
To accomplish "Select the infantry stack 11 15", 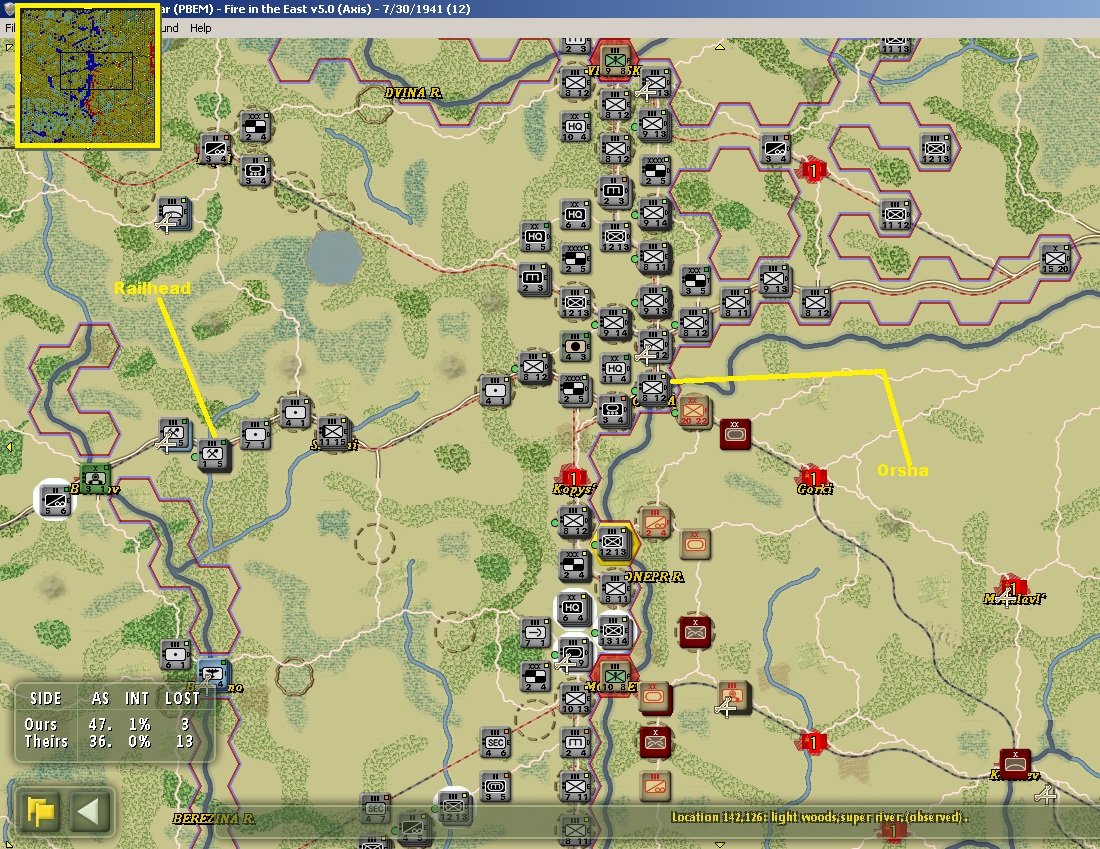I will 333,433.
